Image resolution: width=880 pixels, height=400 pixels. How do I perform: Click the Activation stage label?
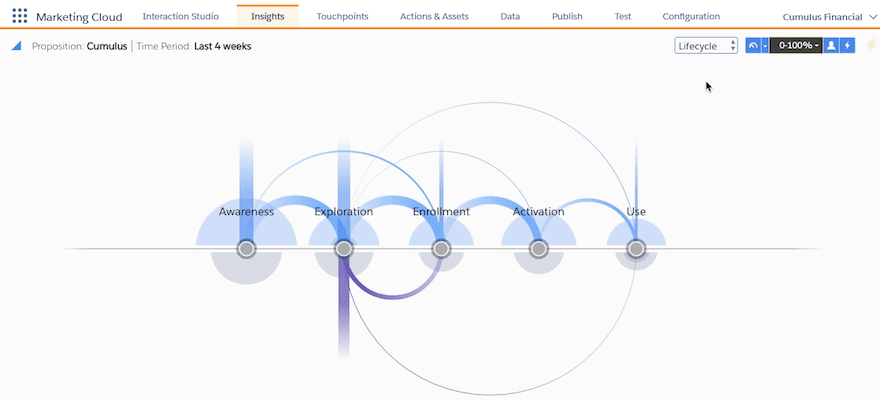pos(539,212)
